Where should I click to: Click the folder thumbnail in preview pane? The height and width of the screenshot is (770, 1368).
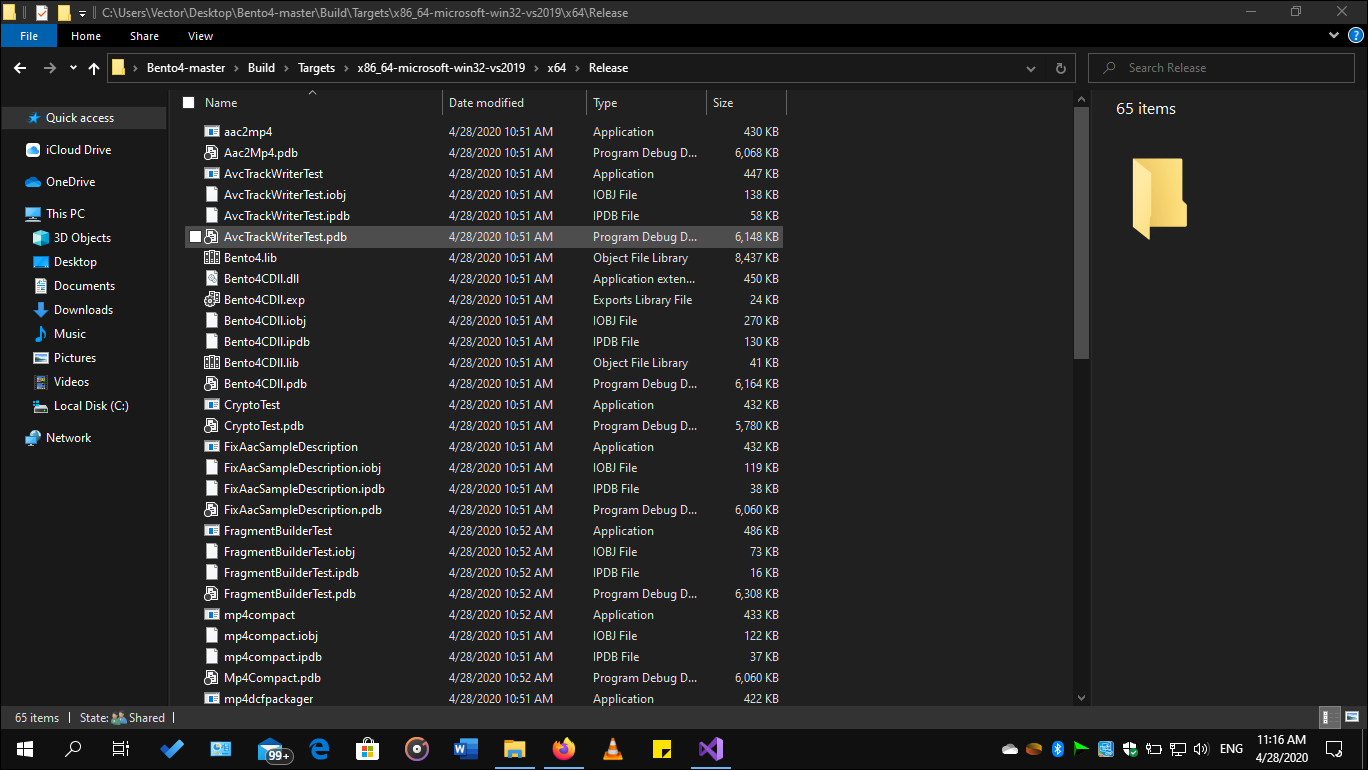[1159, 198]
